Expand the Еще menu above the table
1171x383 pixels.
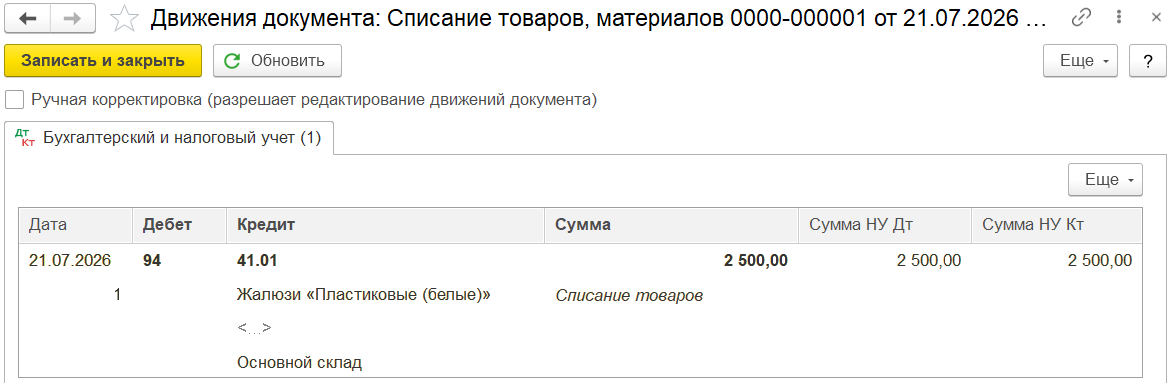pyautogui.click(x=1105, y=180)
